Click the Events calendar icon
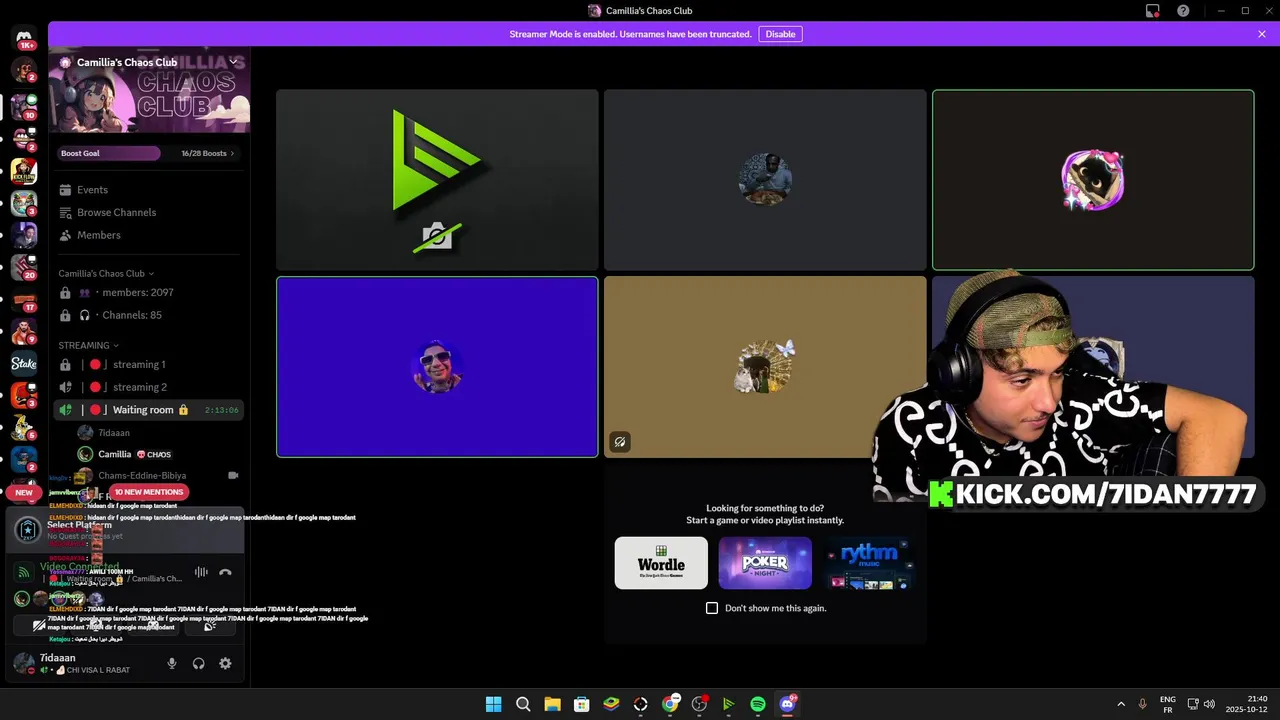 (x=65, y=190)
